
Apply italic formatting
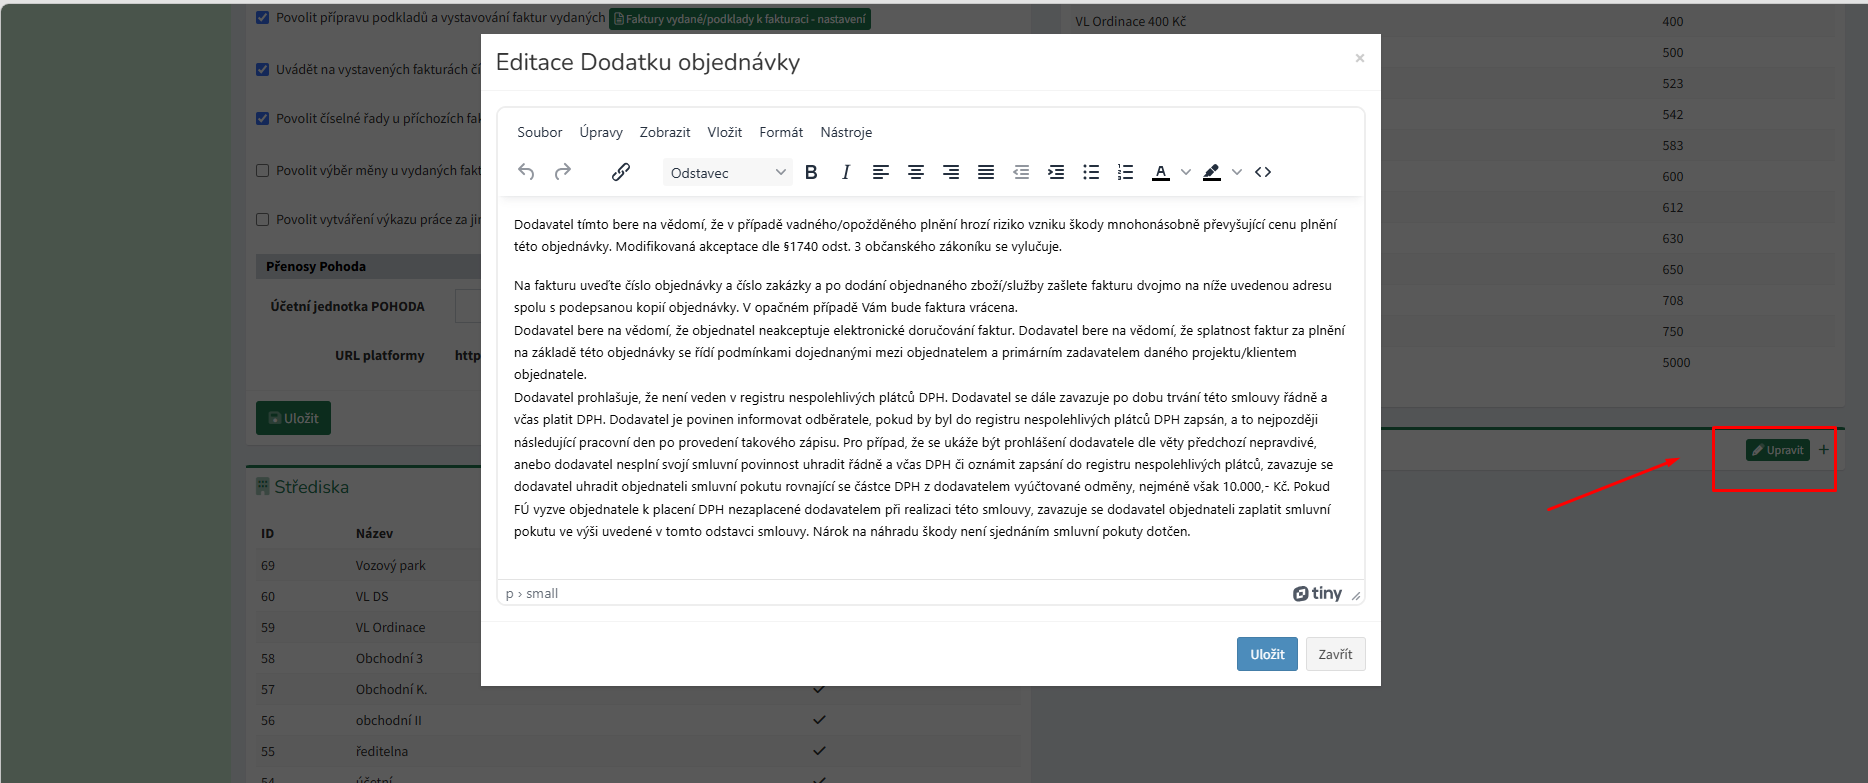tap(846, 172)
